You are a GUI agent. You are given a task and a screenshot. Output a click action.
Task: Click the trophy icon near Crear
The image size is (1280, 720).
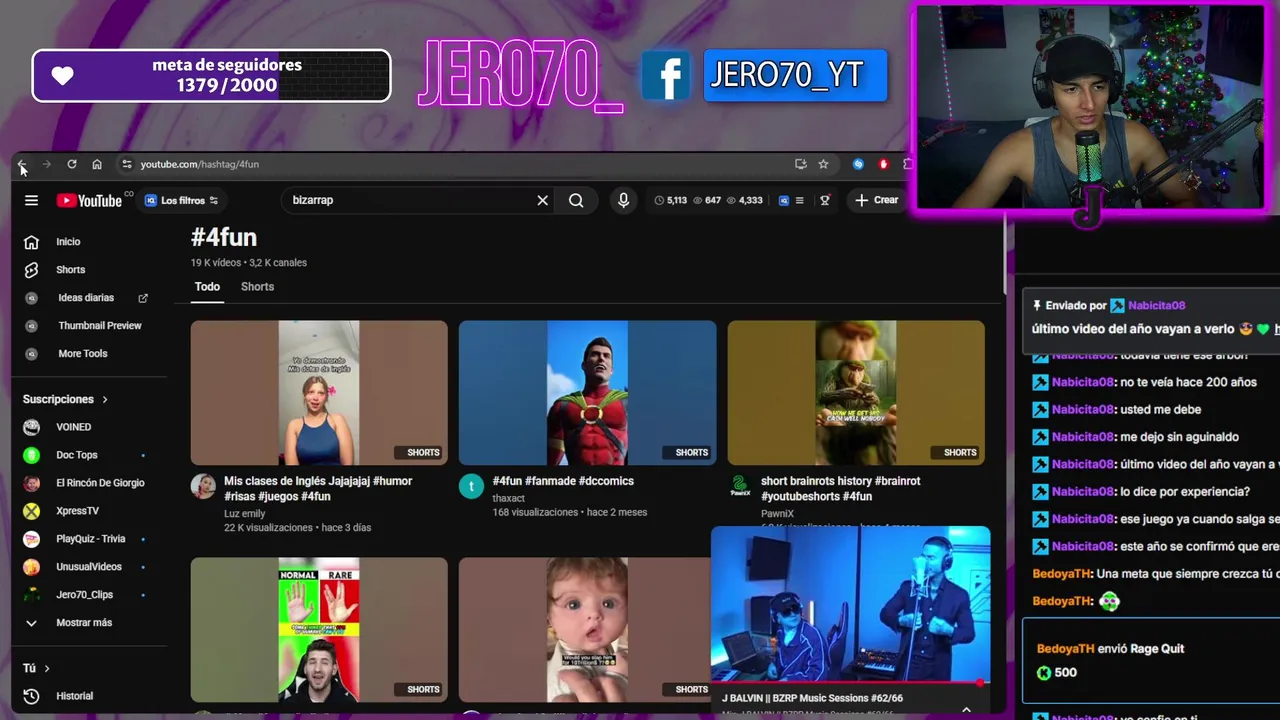(x=825, y=200)
